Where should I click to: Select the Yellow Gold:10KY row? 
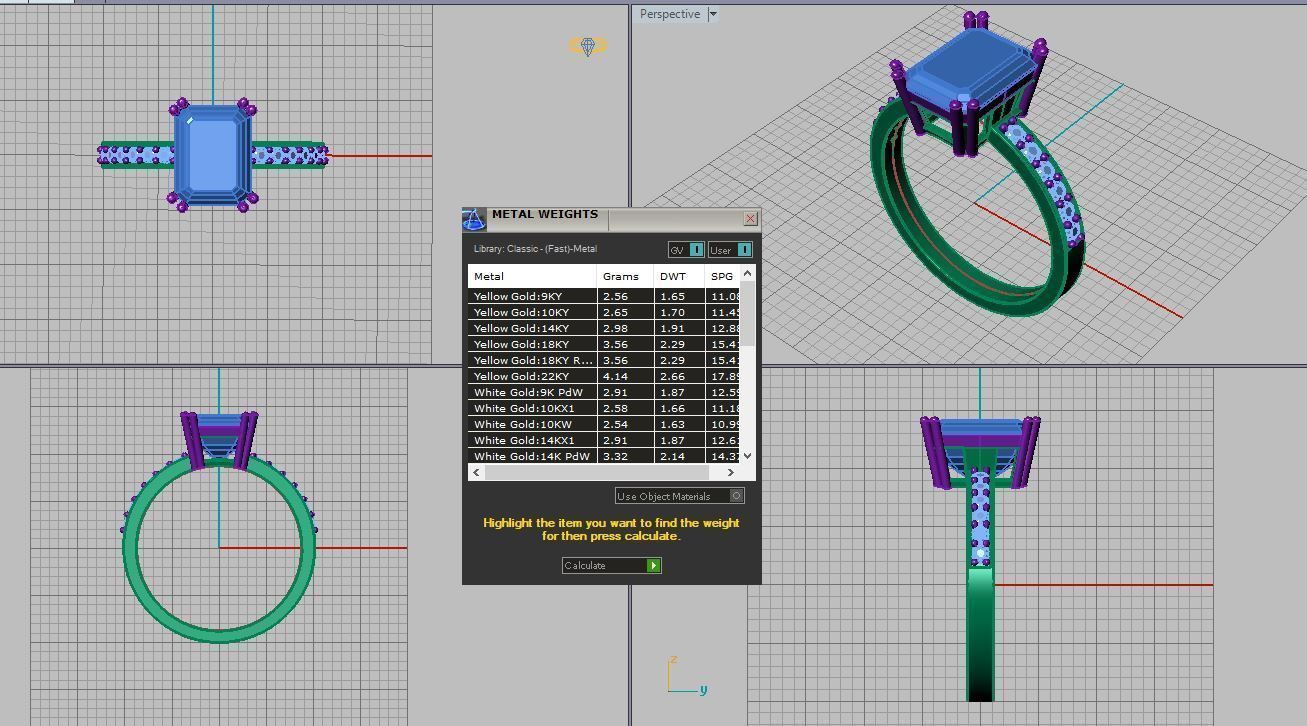pyautogui.click(x=604, y=312)
